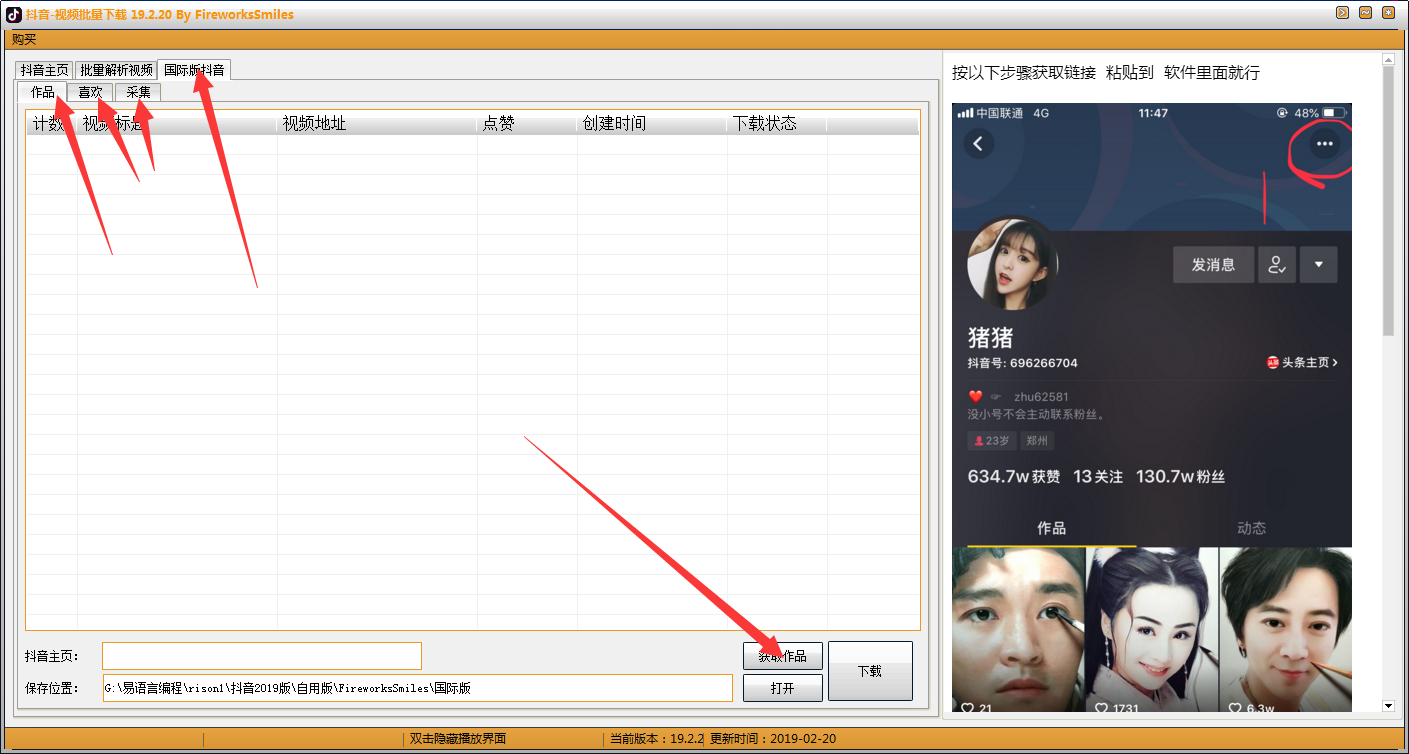The width and height of the screenshot is (1409, 754).
Task: Click 双击隐藏播放界面 in the status bar
Action: tap(458, 739)
